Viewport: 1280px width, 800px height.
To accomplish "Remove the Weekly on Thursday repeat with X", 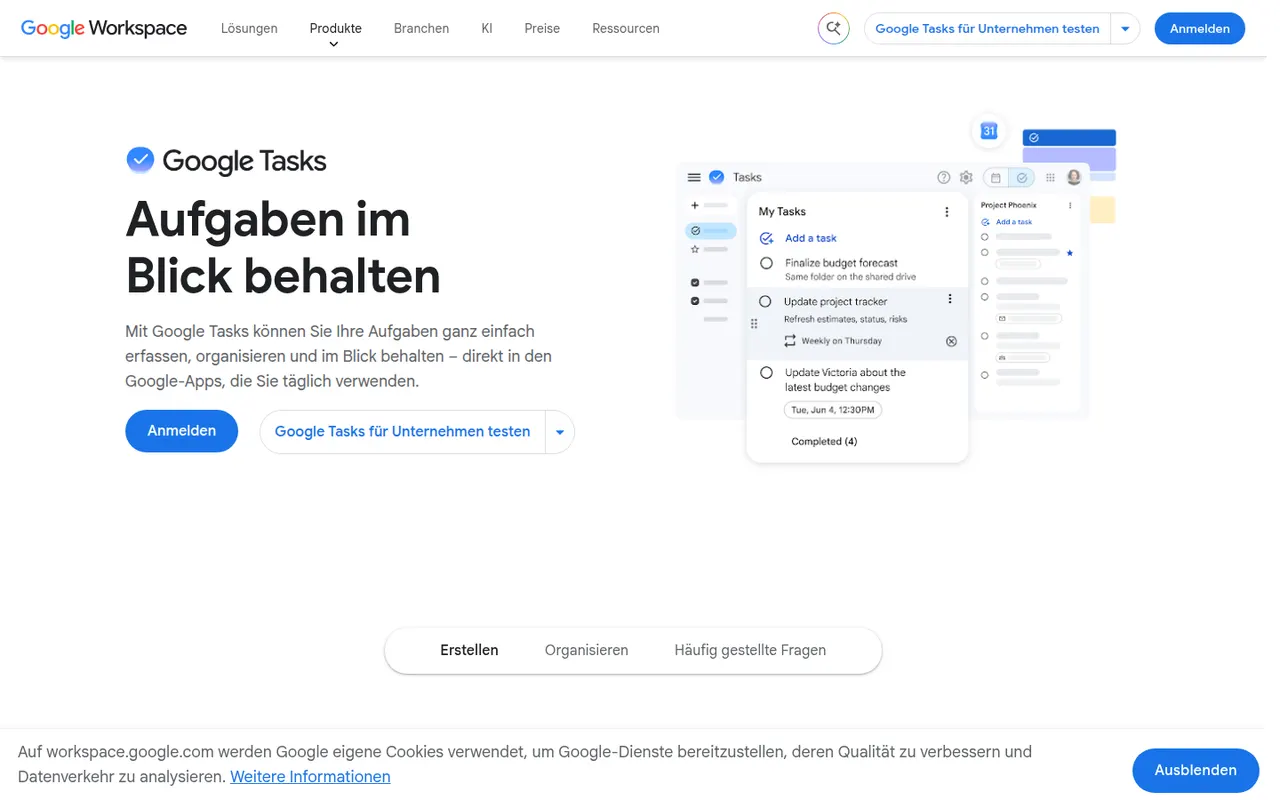I will (951, 341).
